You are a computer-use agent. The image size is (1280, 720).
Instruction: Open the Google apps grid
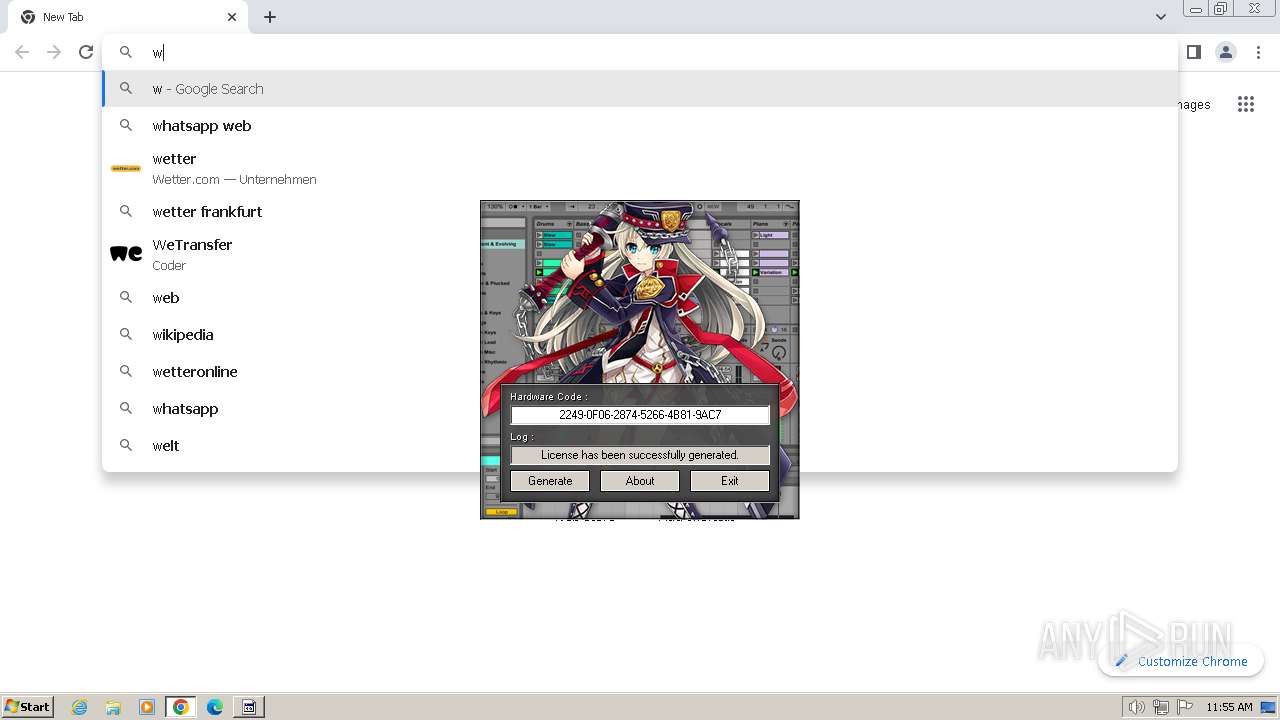pyautogui.click(x=1245, y=104)
